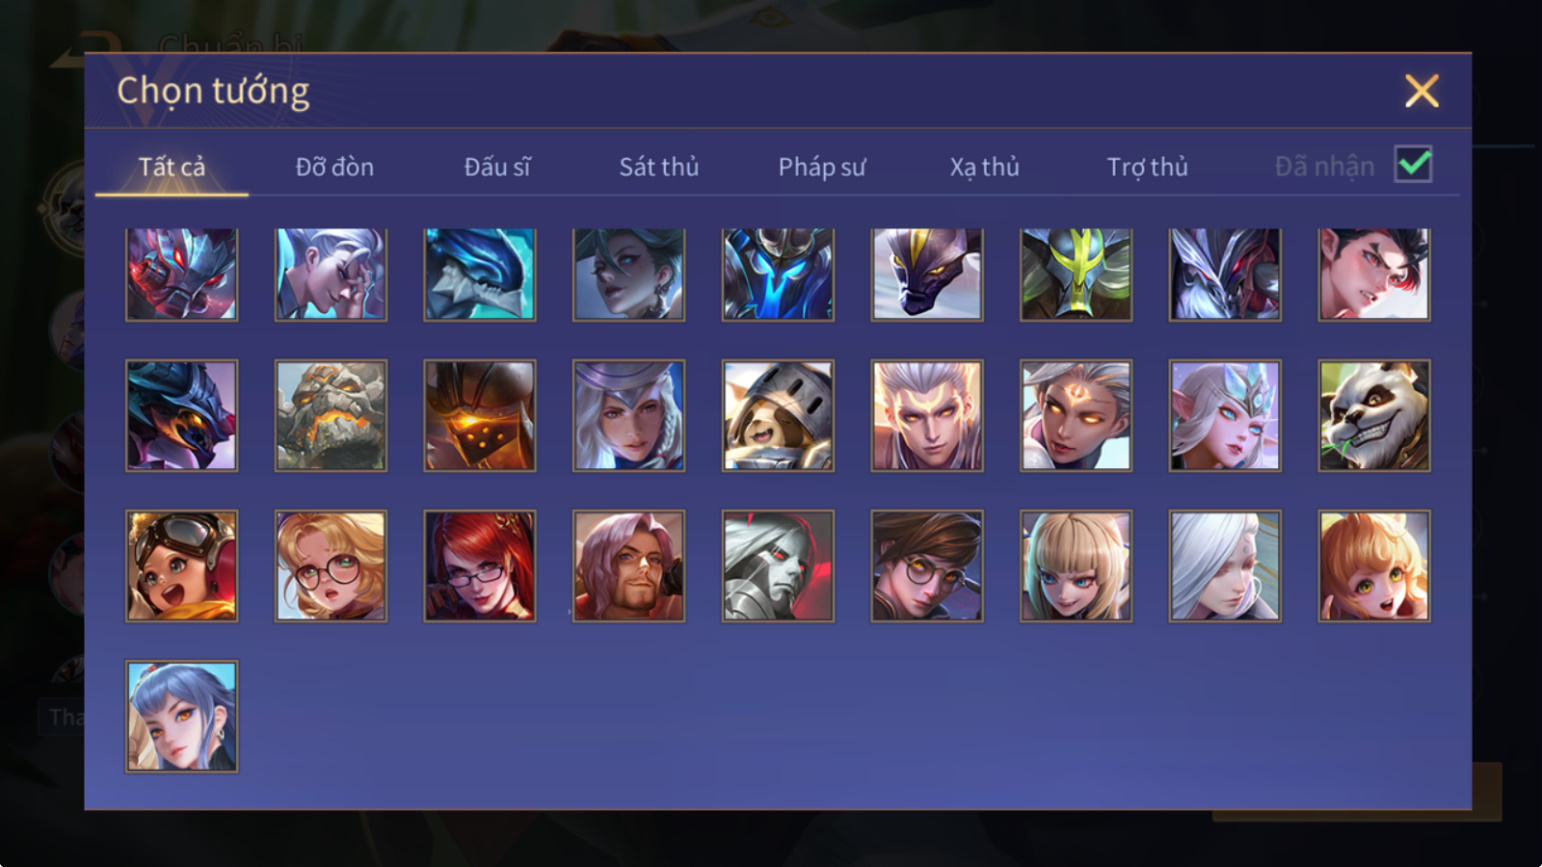The width and height of the screenshot is (1542, 867).
Task: Switch to the Đỡ đòn tab
Action: [x=335, y=167]
